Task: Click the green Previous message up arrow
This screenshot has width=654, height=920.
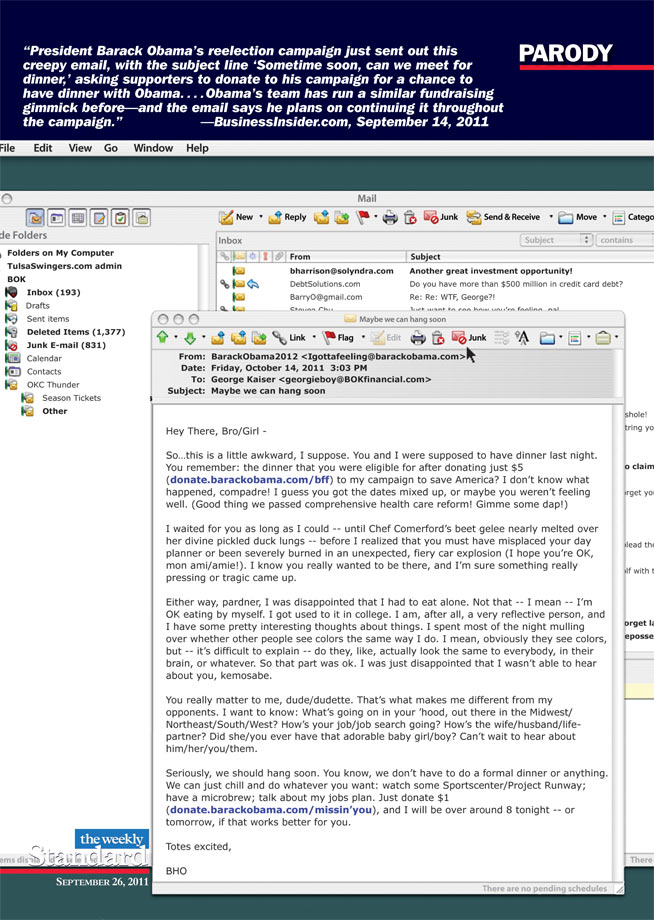Action: click(x=163, y=338)
